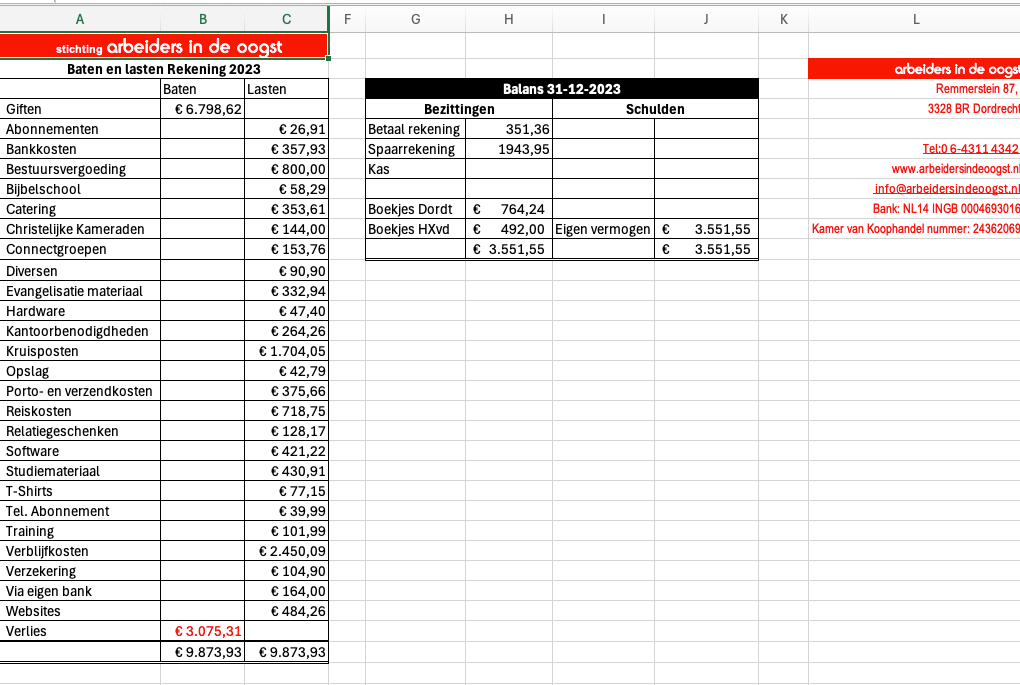Select the € 357,93 Bankkosten amount
The image size is (1020, 685).
pos(287,150)
